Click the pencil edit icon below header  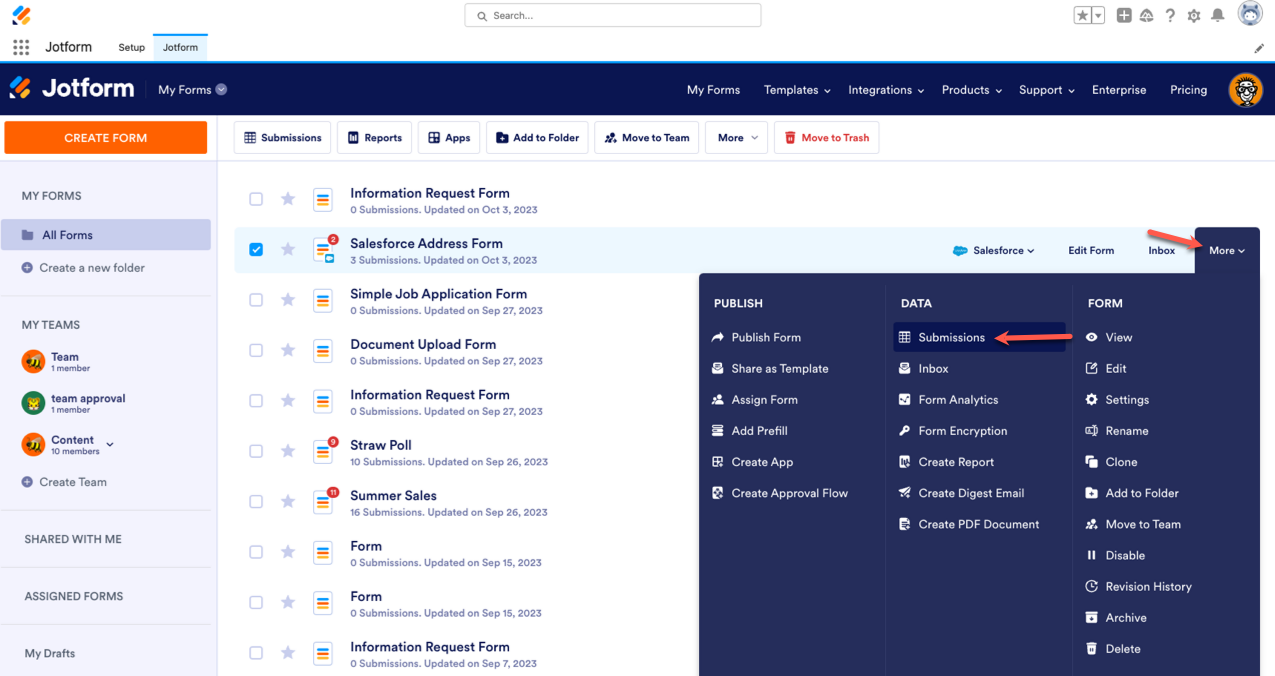1259,48
